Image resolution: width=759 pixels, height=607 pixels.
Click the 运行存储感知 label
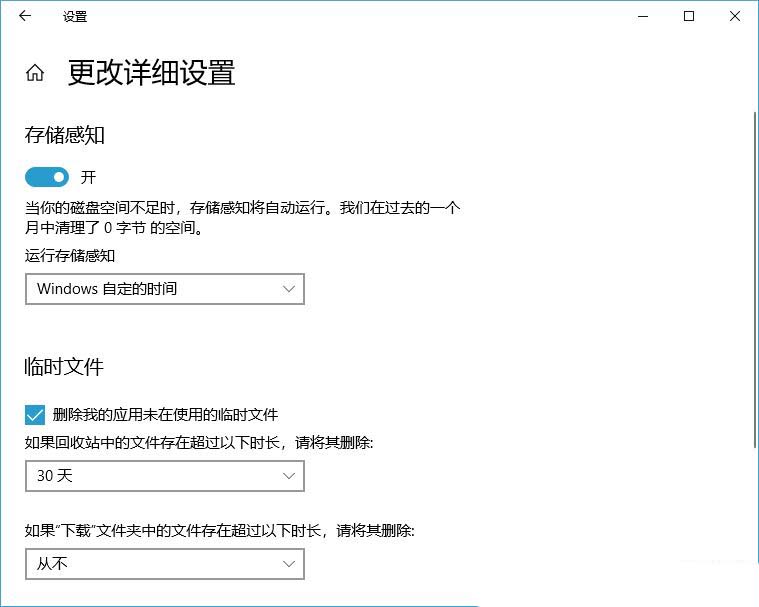pos(70,256)
